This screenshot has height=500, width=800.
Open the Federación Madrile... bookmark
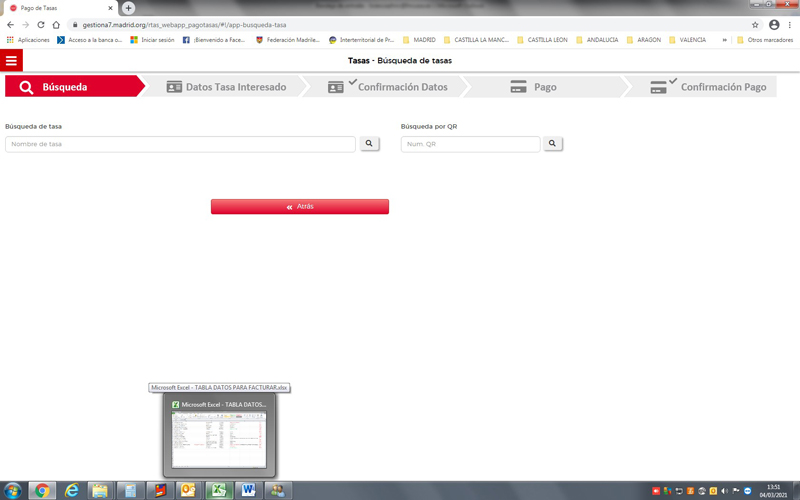coord(288,40)
